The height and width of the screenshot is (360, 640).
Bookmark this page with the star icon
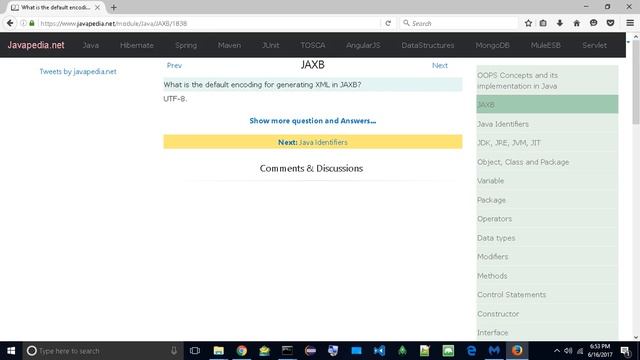coord(528,23)
